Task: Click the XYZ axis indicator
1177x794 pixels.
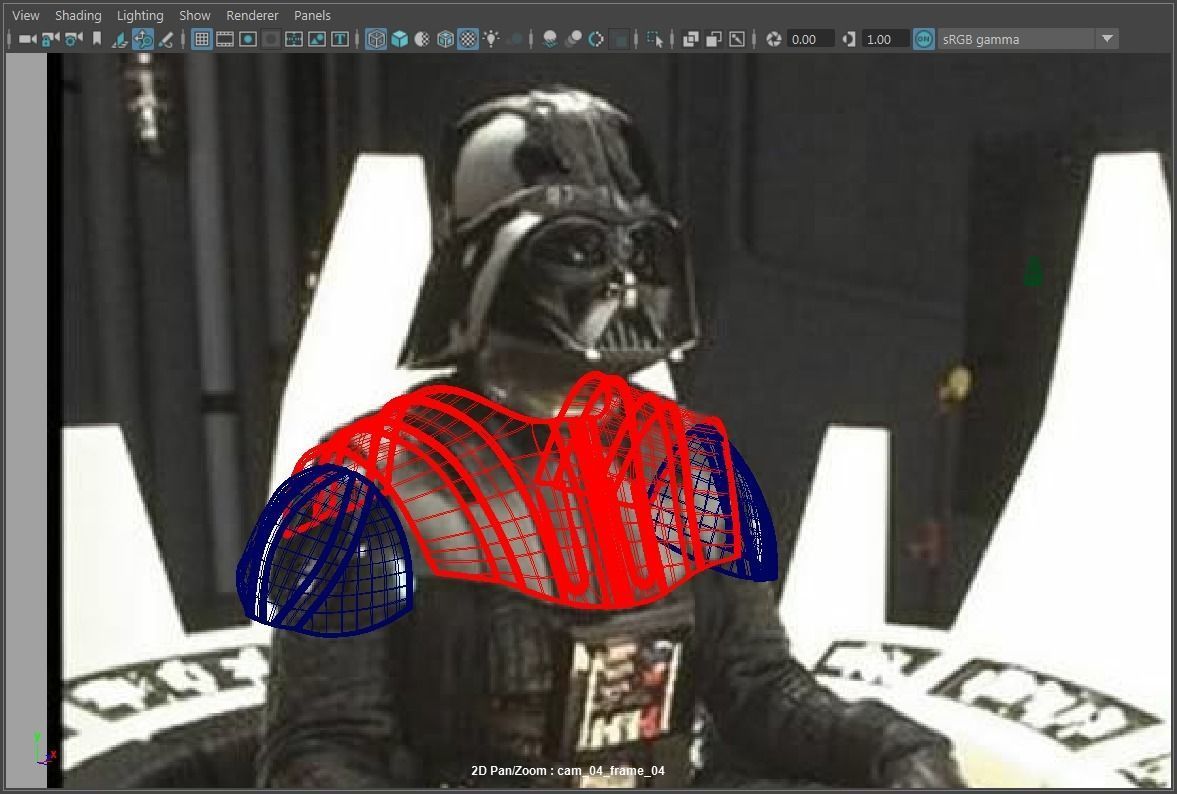Action: click(44, 750)
